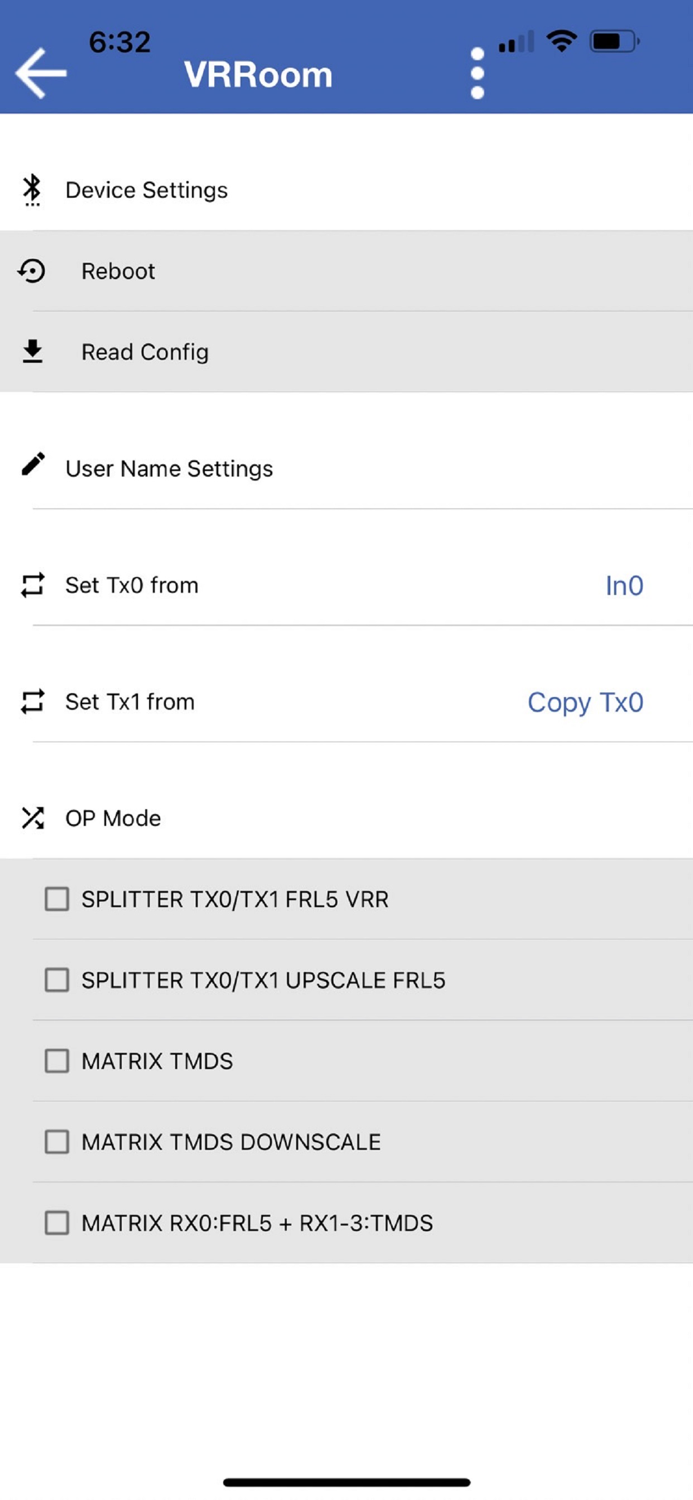Open the Copy Tx0 selector for Tx1
693x1500 pixels.
pyautogui.click(x=585, y=702)
